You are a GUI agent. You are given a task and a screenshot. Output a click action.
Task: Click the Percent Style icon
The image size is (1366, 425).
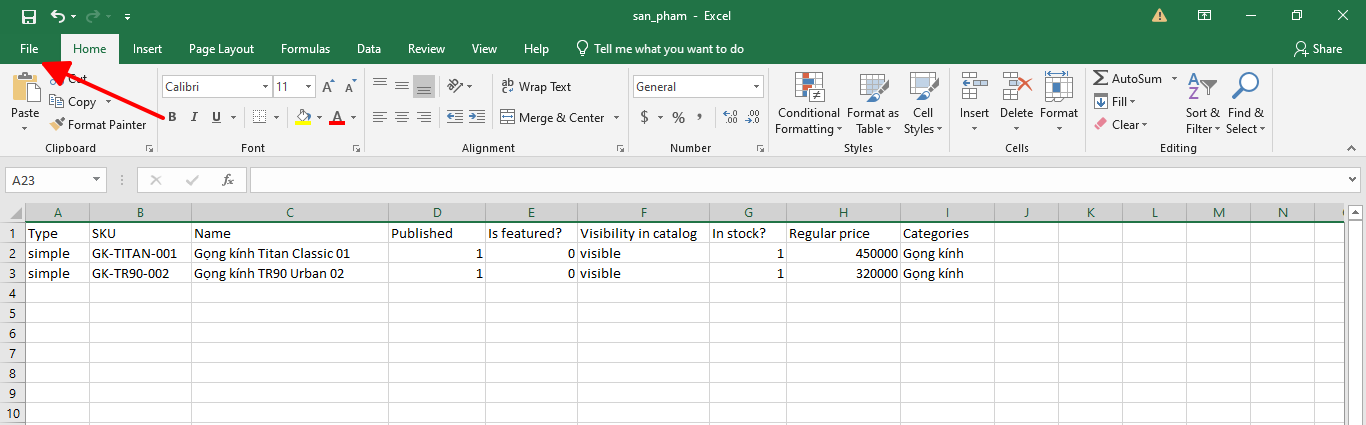click(678, 117)
